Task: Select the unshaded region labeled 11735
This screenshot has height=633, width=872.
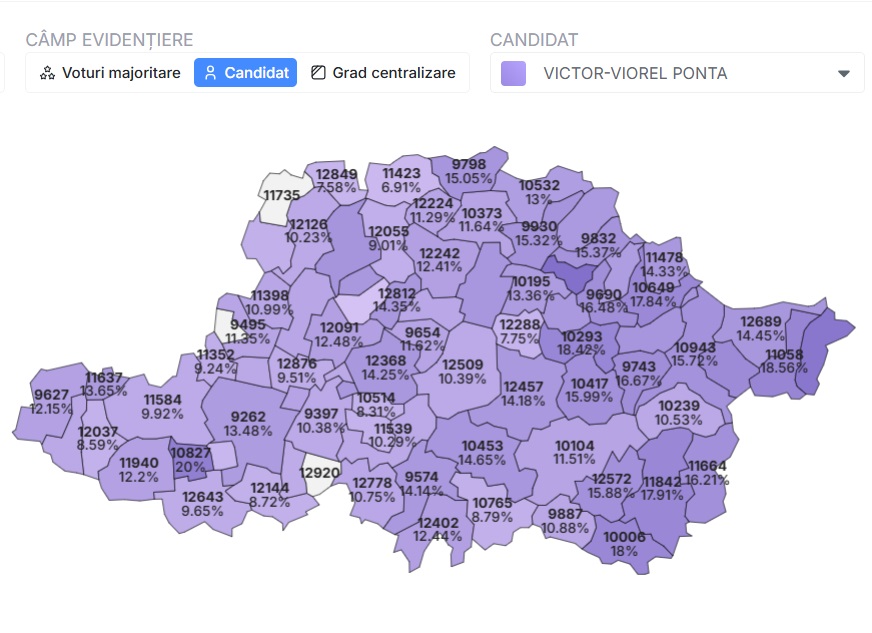Action: (x=282, y=196)
